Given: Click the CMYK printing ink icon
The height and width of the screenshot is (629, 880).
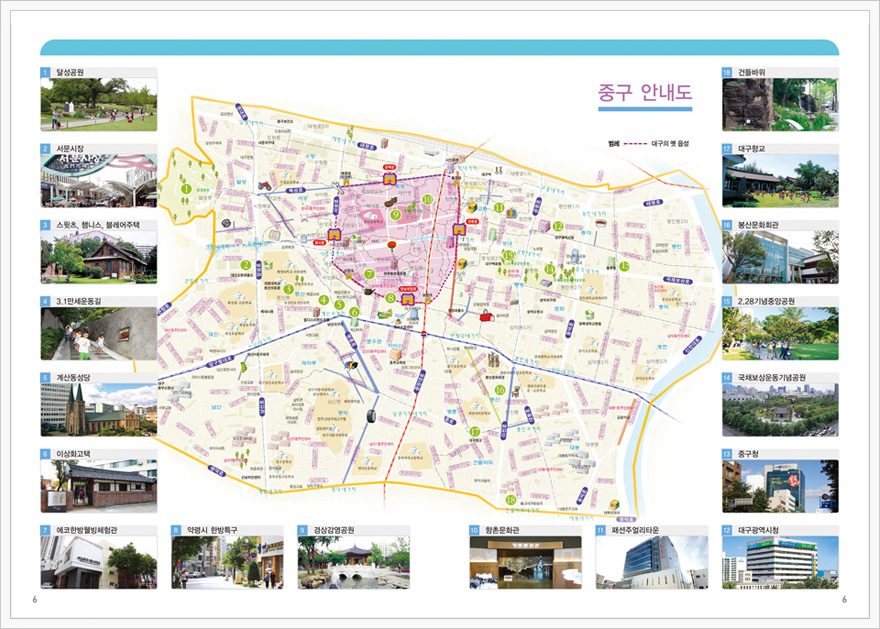Looking at the screenshot, I should pyautogui.click(x=351, y=365).
